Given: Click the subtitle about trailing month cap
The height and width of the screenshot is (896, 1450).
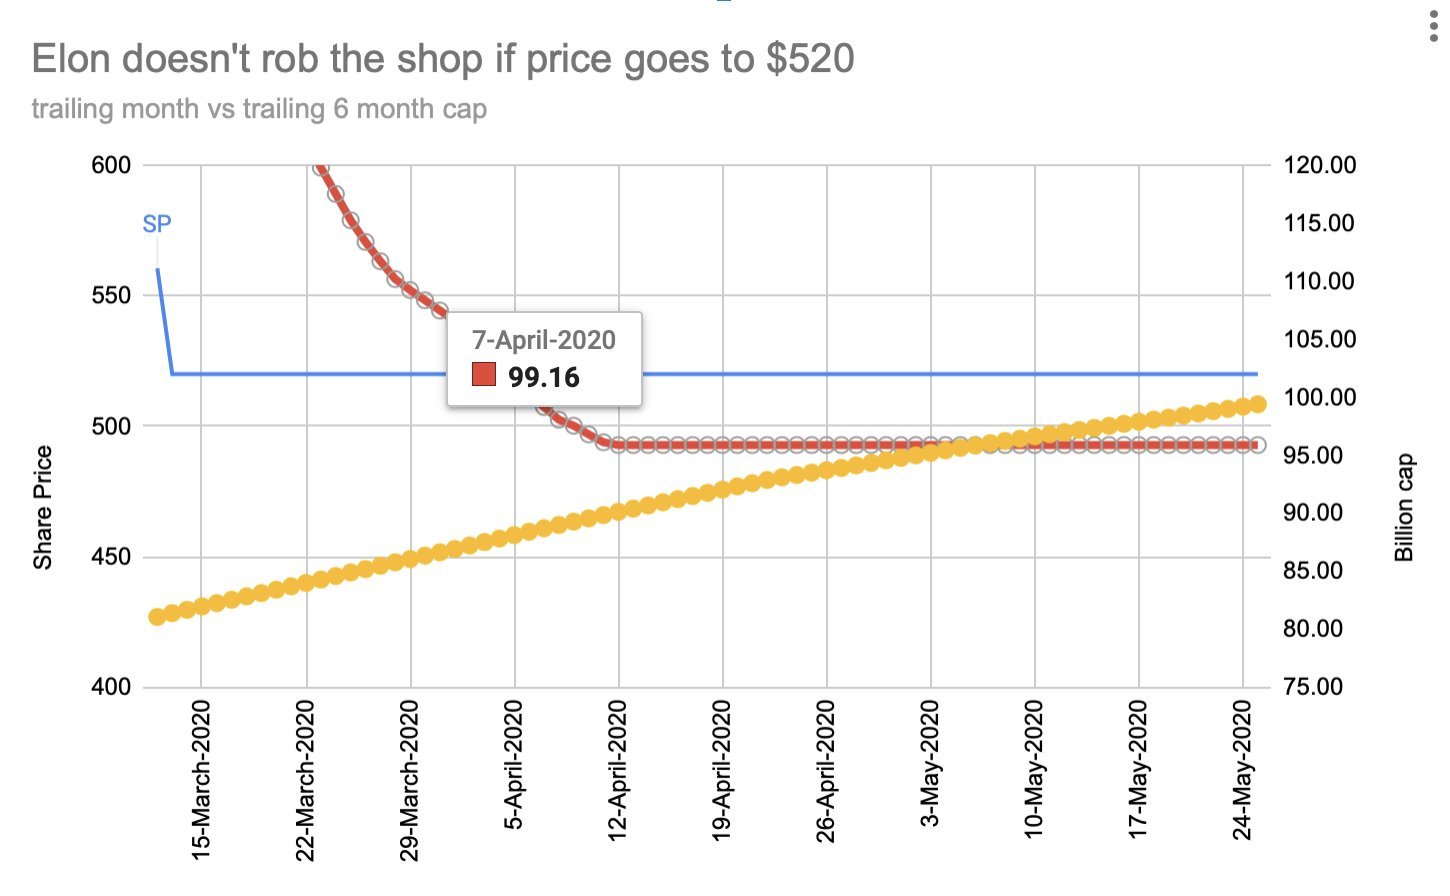Looking at the screenshot, I should click(x=259, y=109).
